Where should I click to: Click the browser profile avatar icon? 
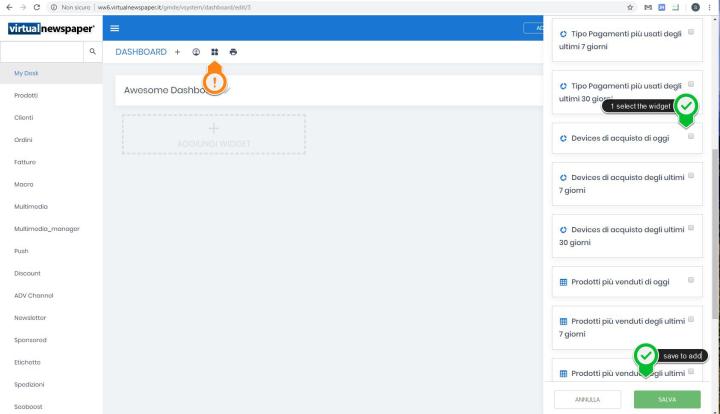tap(696, 7)
